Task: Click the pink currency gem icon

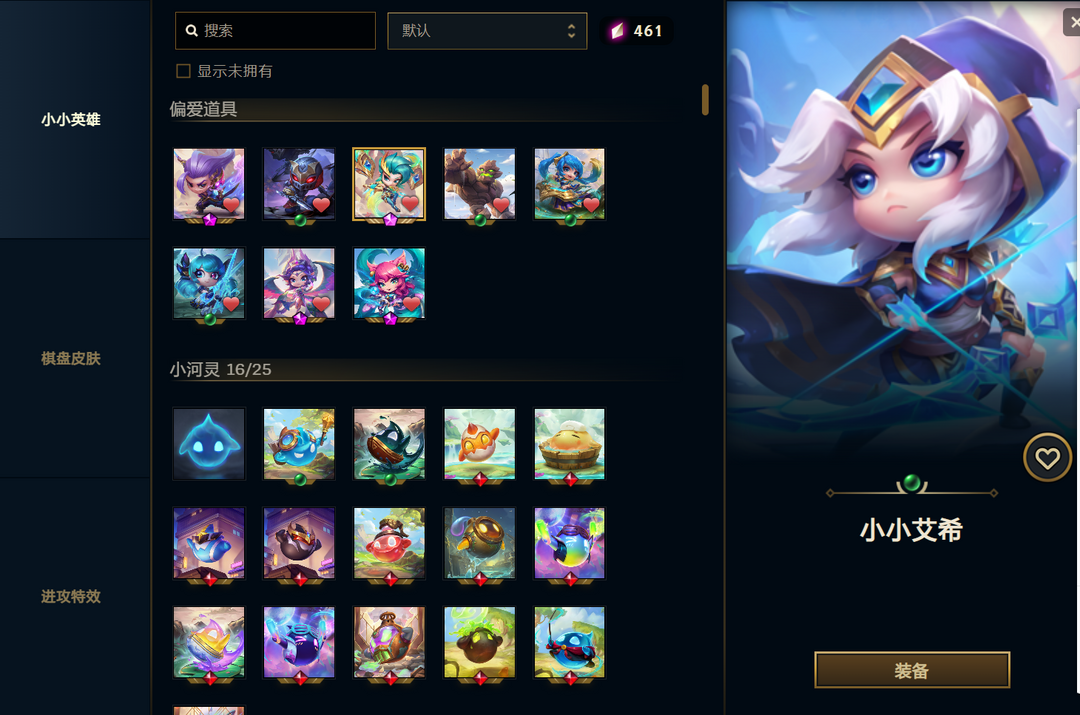Action: pos(617,31)
